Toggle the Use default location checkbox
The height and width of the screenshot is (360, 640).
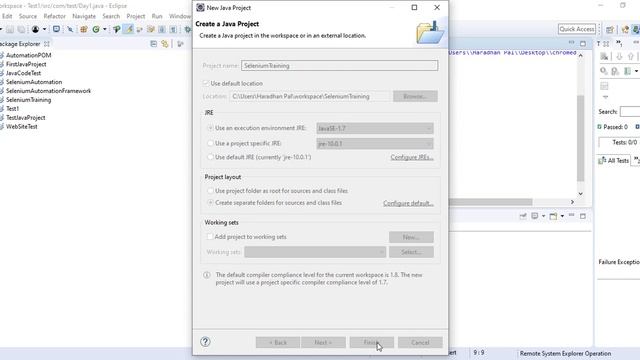(x=206, y=83)
